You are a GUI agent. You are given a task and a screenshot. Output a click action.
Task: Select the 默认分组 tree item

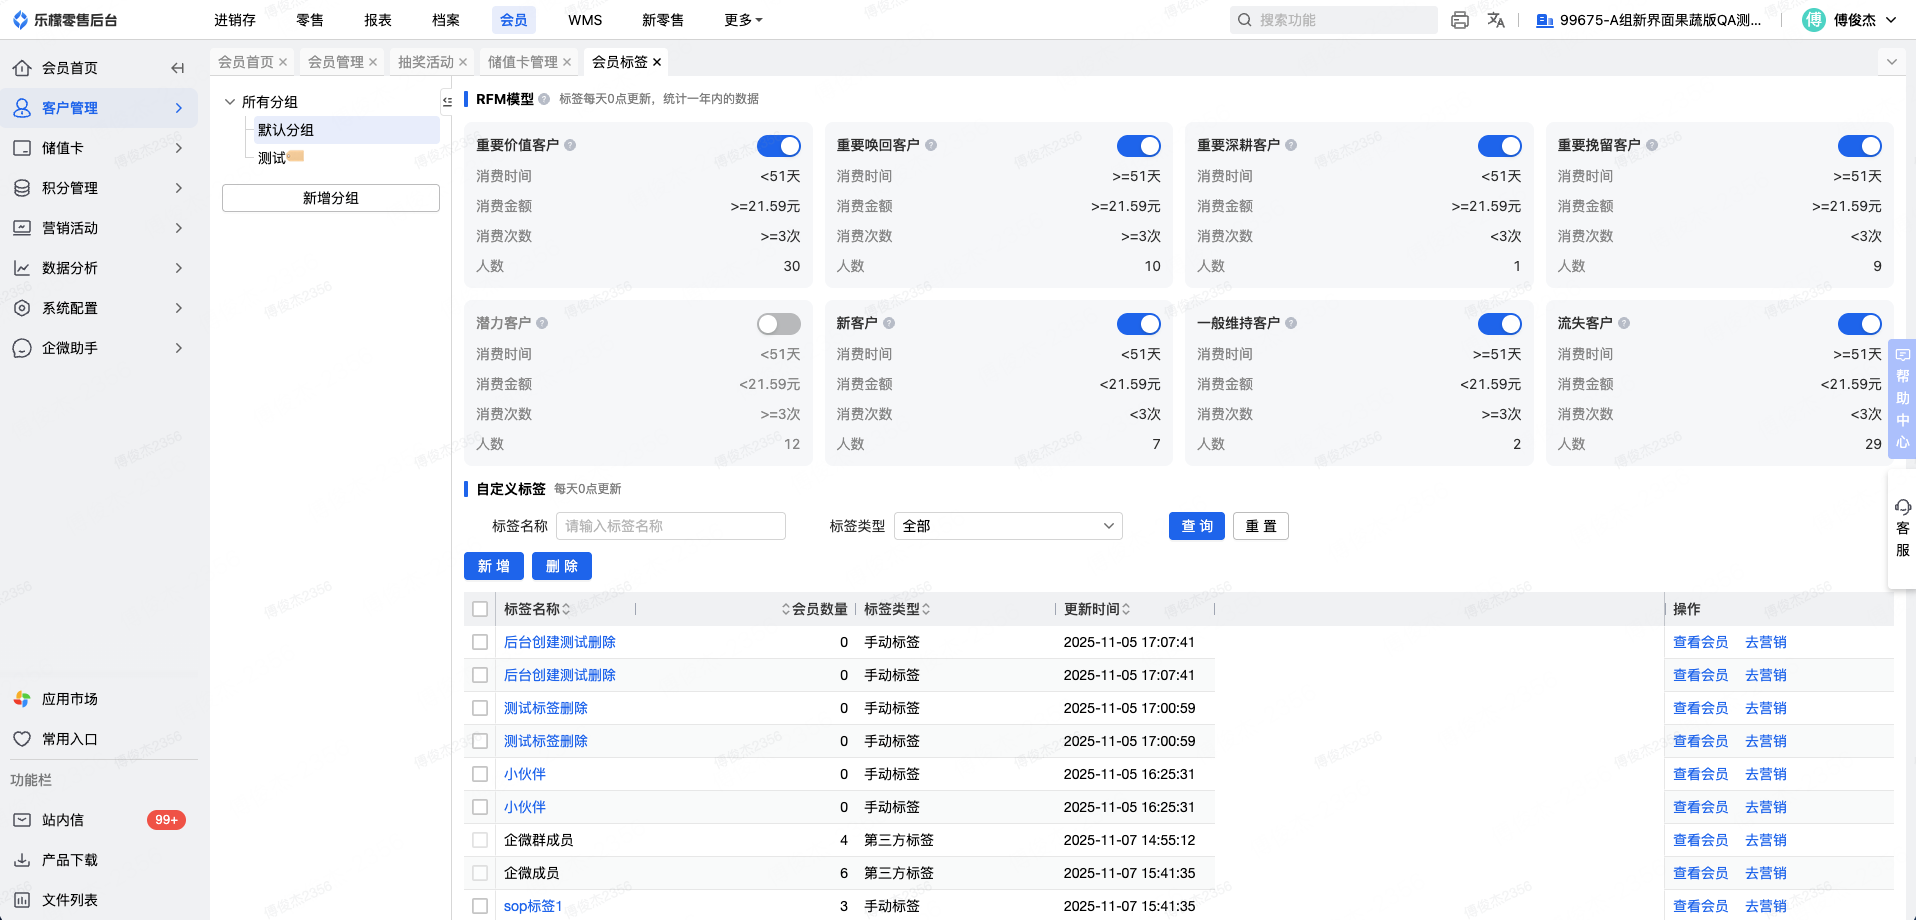(x=346, y=130)
